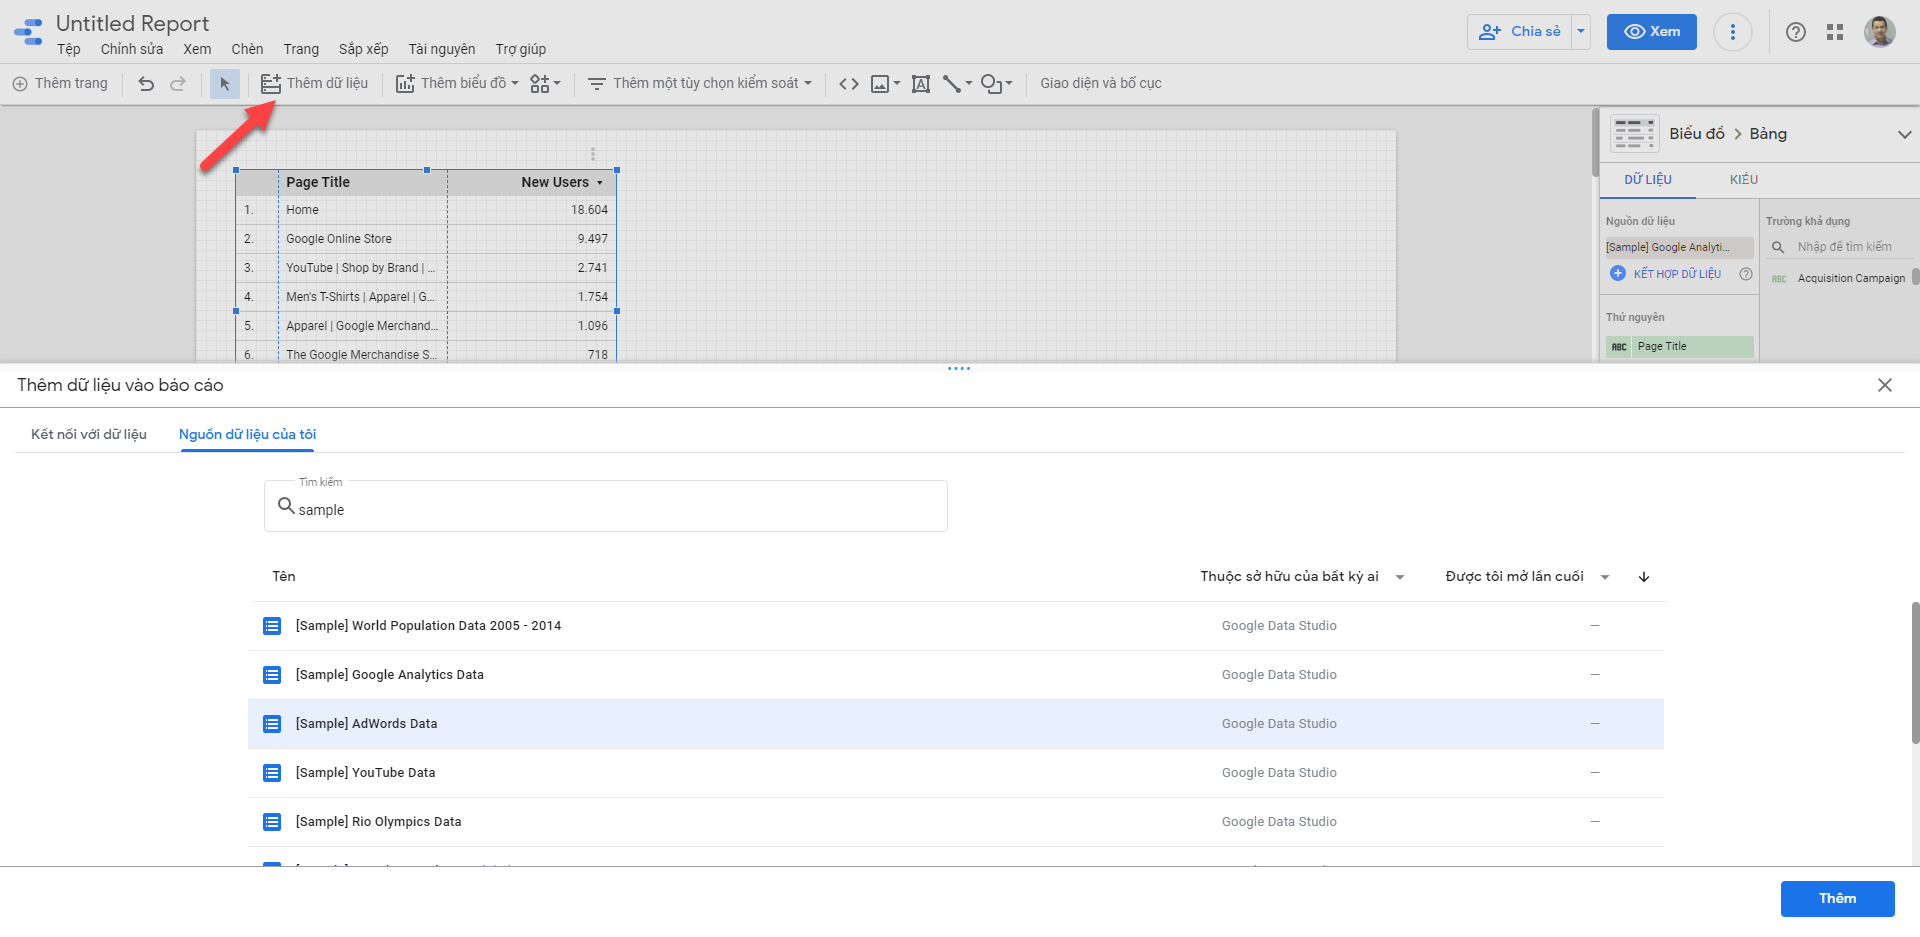
Task: Expand the Chia sẻ dropdown arrow
Action: [1581, 32]
